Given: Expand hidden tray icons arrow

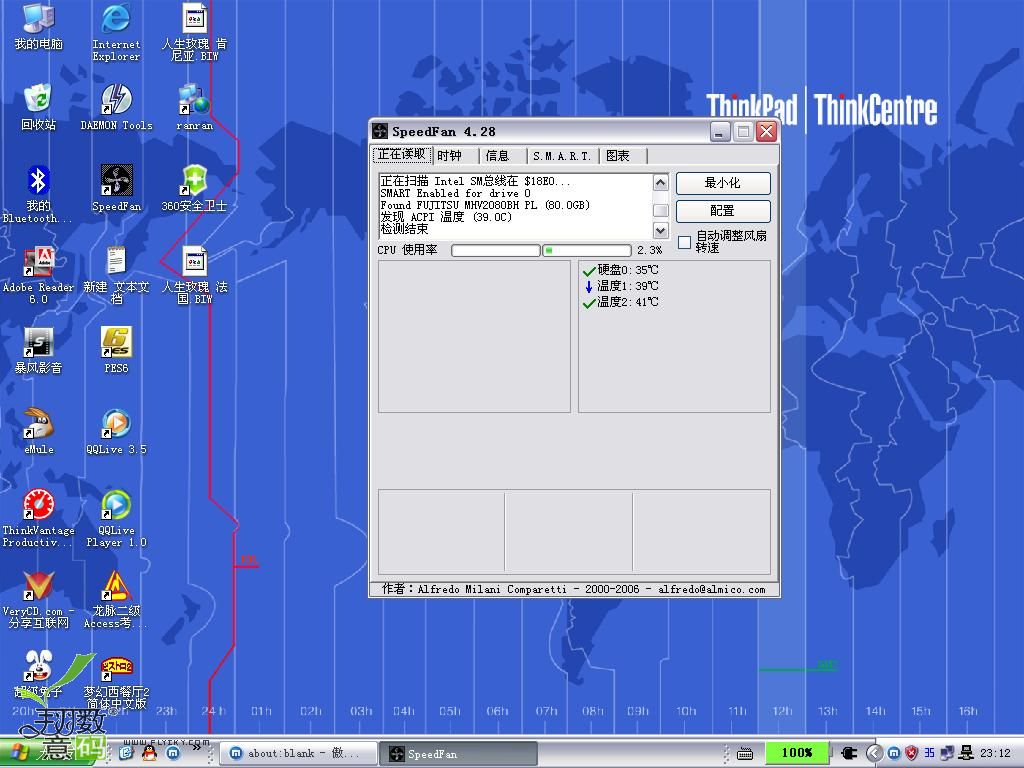Looking at the screenshot, I should 875,753.
